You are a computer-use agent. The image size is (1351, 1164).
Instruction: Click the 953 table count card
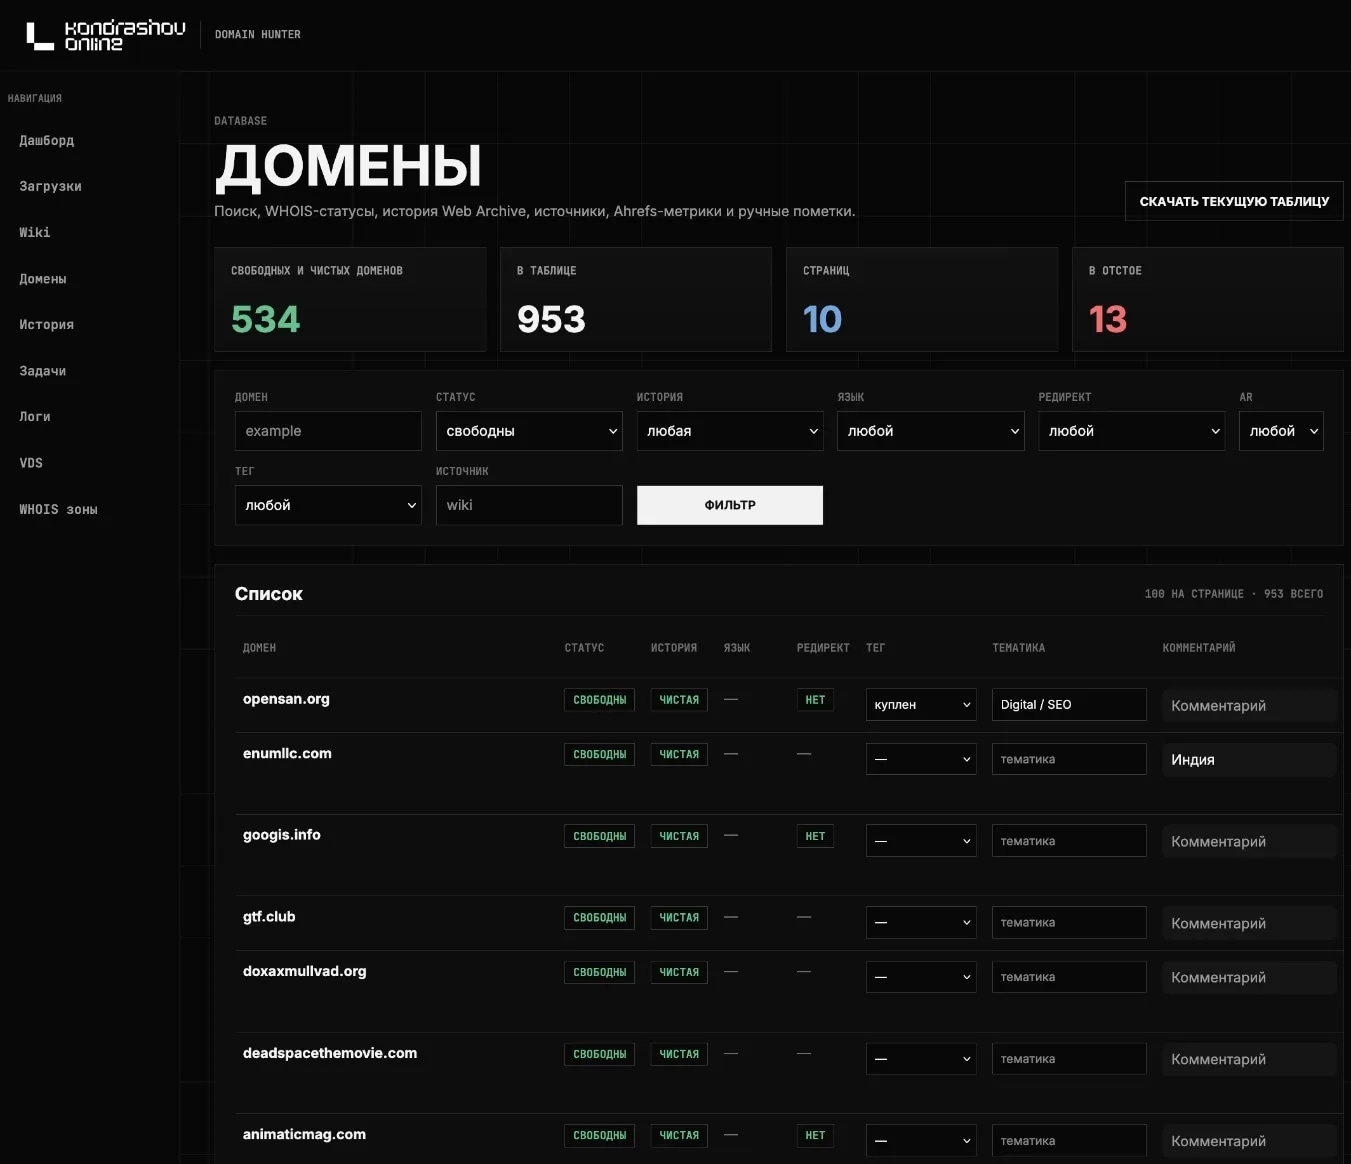click(636, 299)
